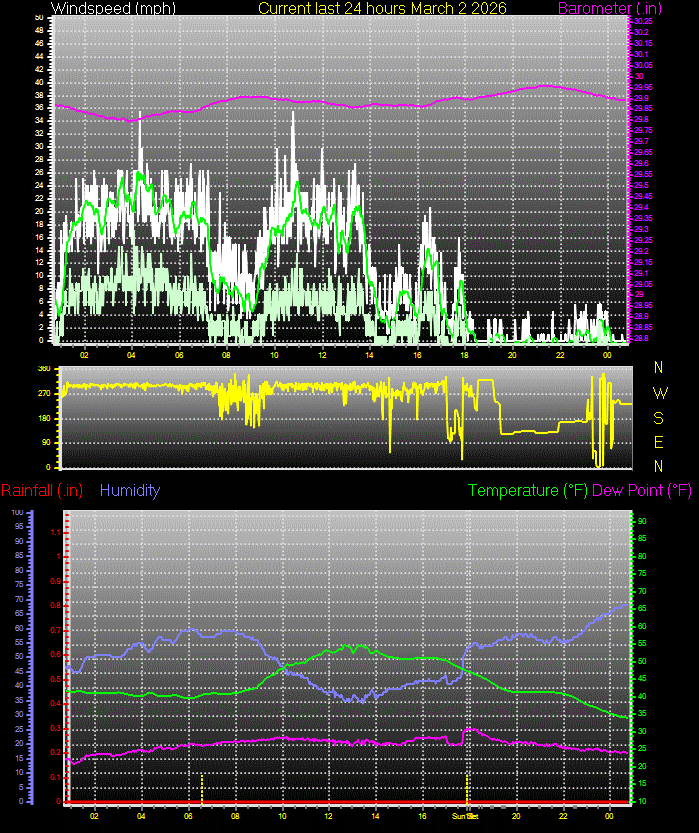
Task: Click the blue Humidity legend label
Action: (x=130, y=490)
